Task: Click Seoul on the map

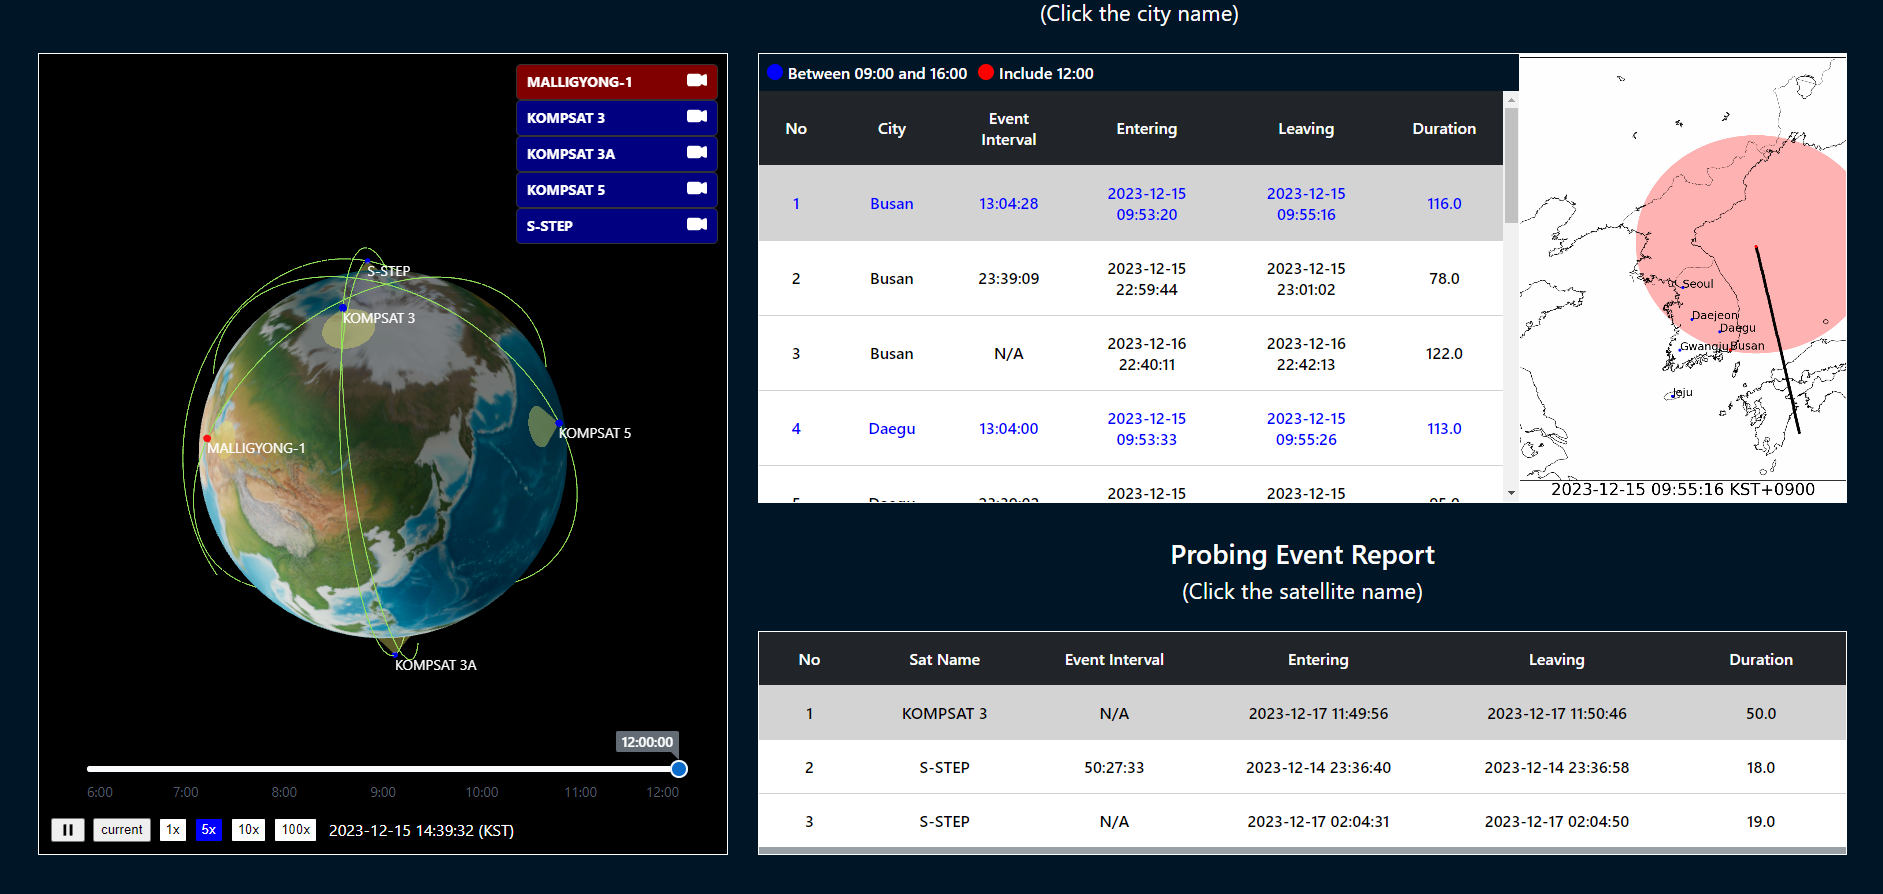Action: [x=1697, y=284]
